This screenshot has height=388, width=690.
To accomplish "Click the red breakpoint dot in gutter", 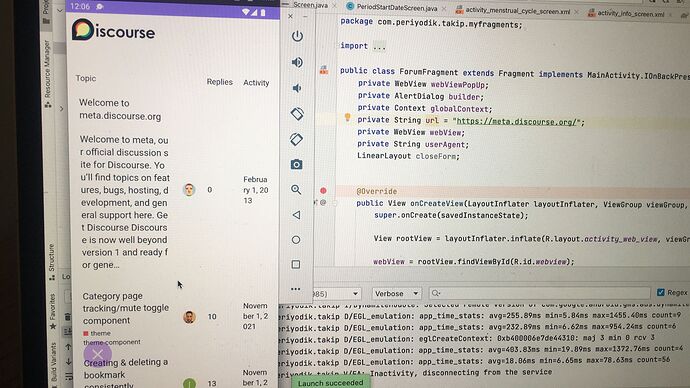I will 323,190.
